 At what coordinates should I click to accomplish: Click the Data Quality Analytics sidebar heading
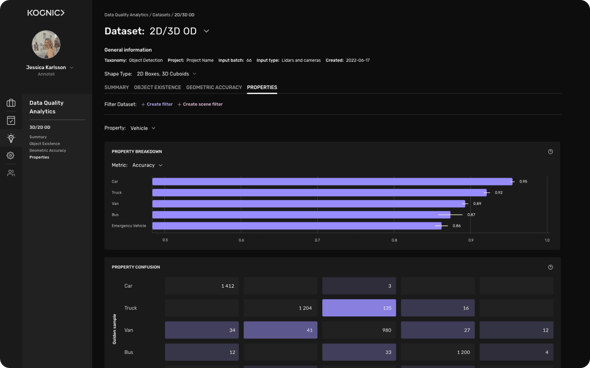coord(46,107)
